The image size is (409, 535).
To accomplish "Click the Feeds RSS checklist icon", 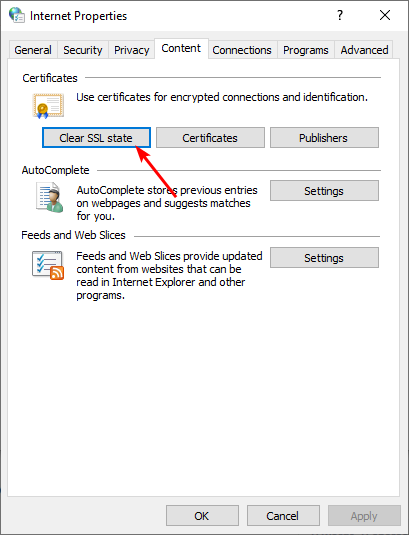I will tap(48, 265).
